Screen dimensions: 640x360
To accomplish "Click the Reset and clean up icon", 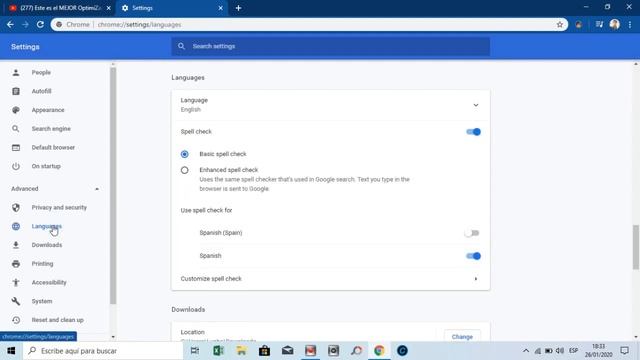I will pos(16,320).
